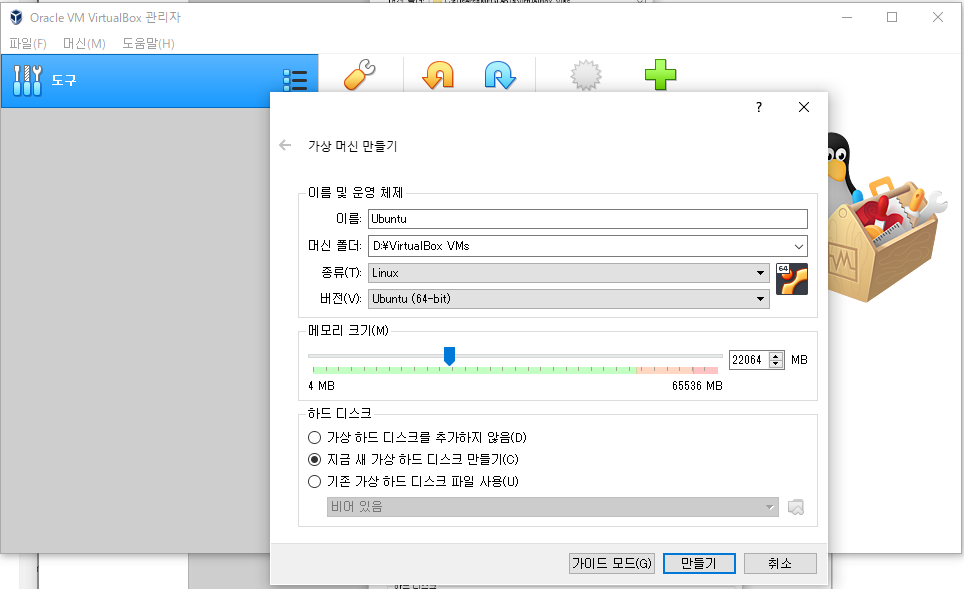
Task: Select 'Do not add virtual hard disk' option
Action: click(417, 437)
